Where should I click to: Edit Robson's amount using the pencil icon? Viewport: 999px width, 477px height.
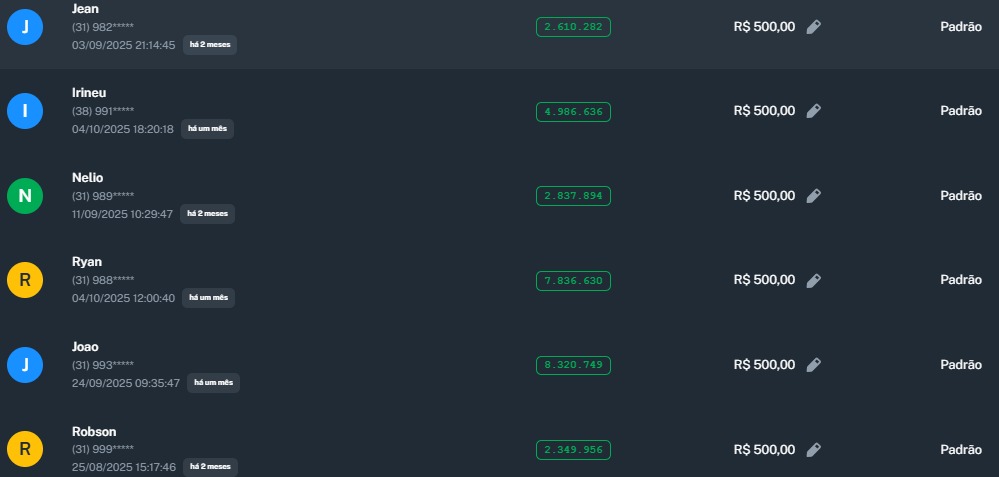(814, 449)
